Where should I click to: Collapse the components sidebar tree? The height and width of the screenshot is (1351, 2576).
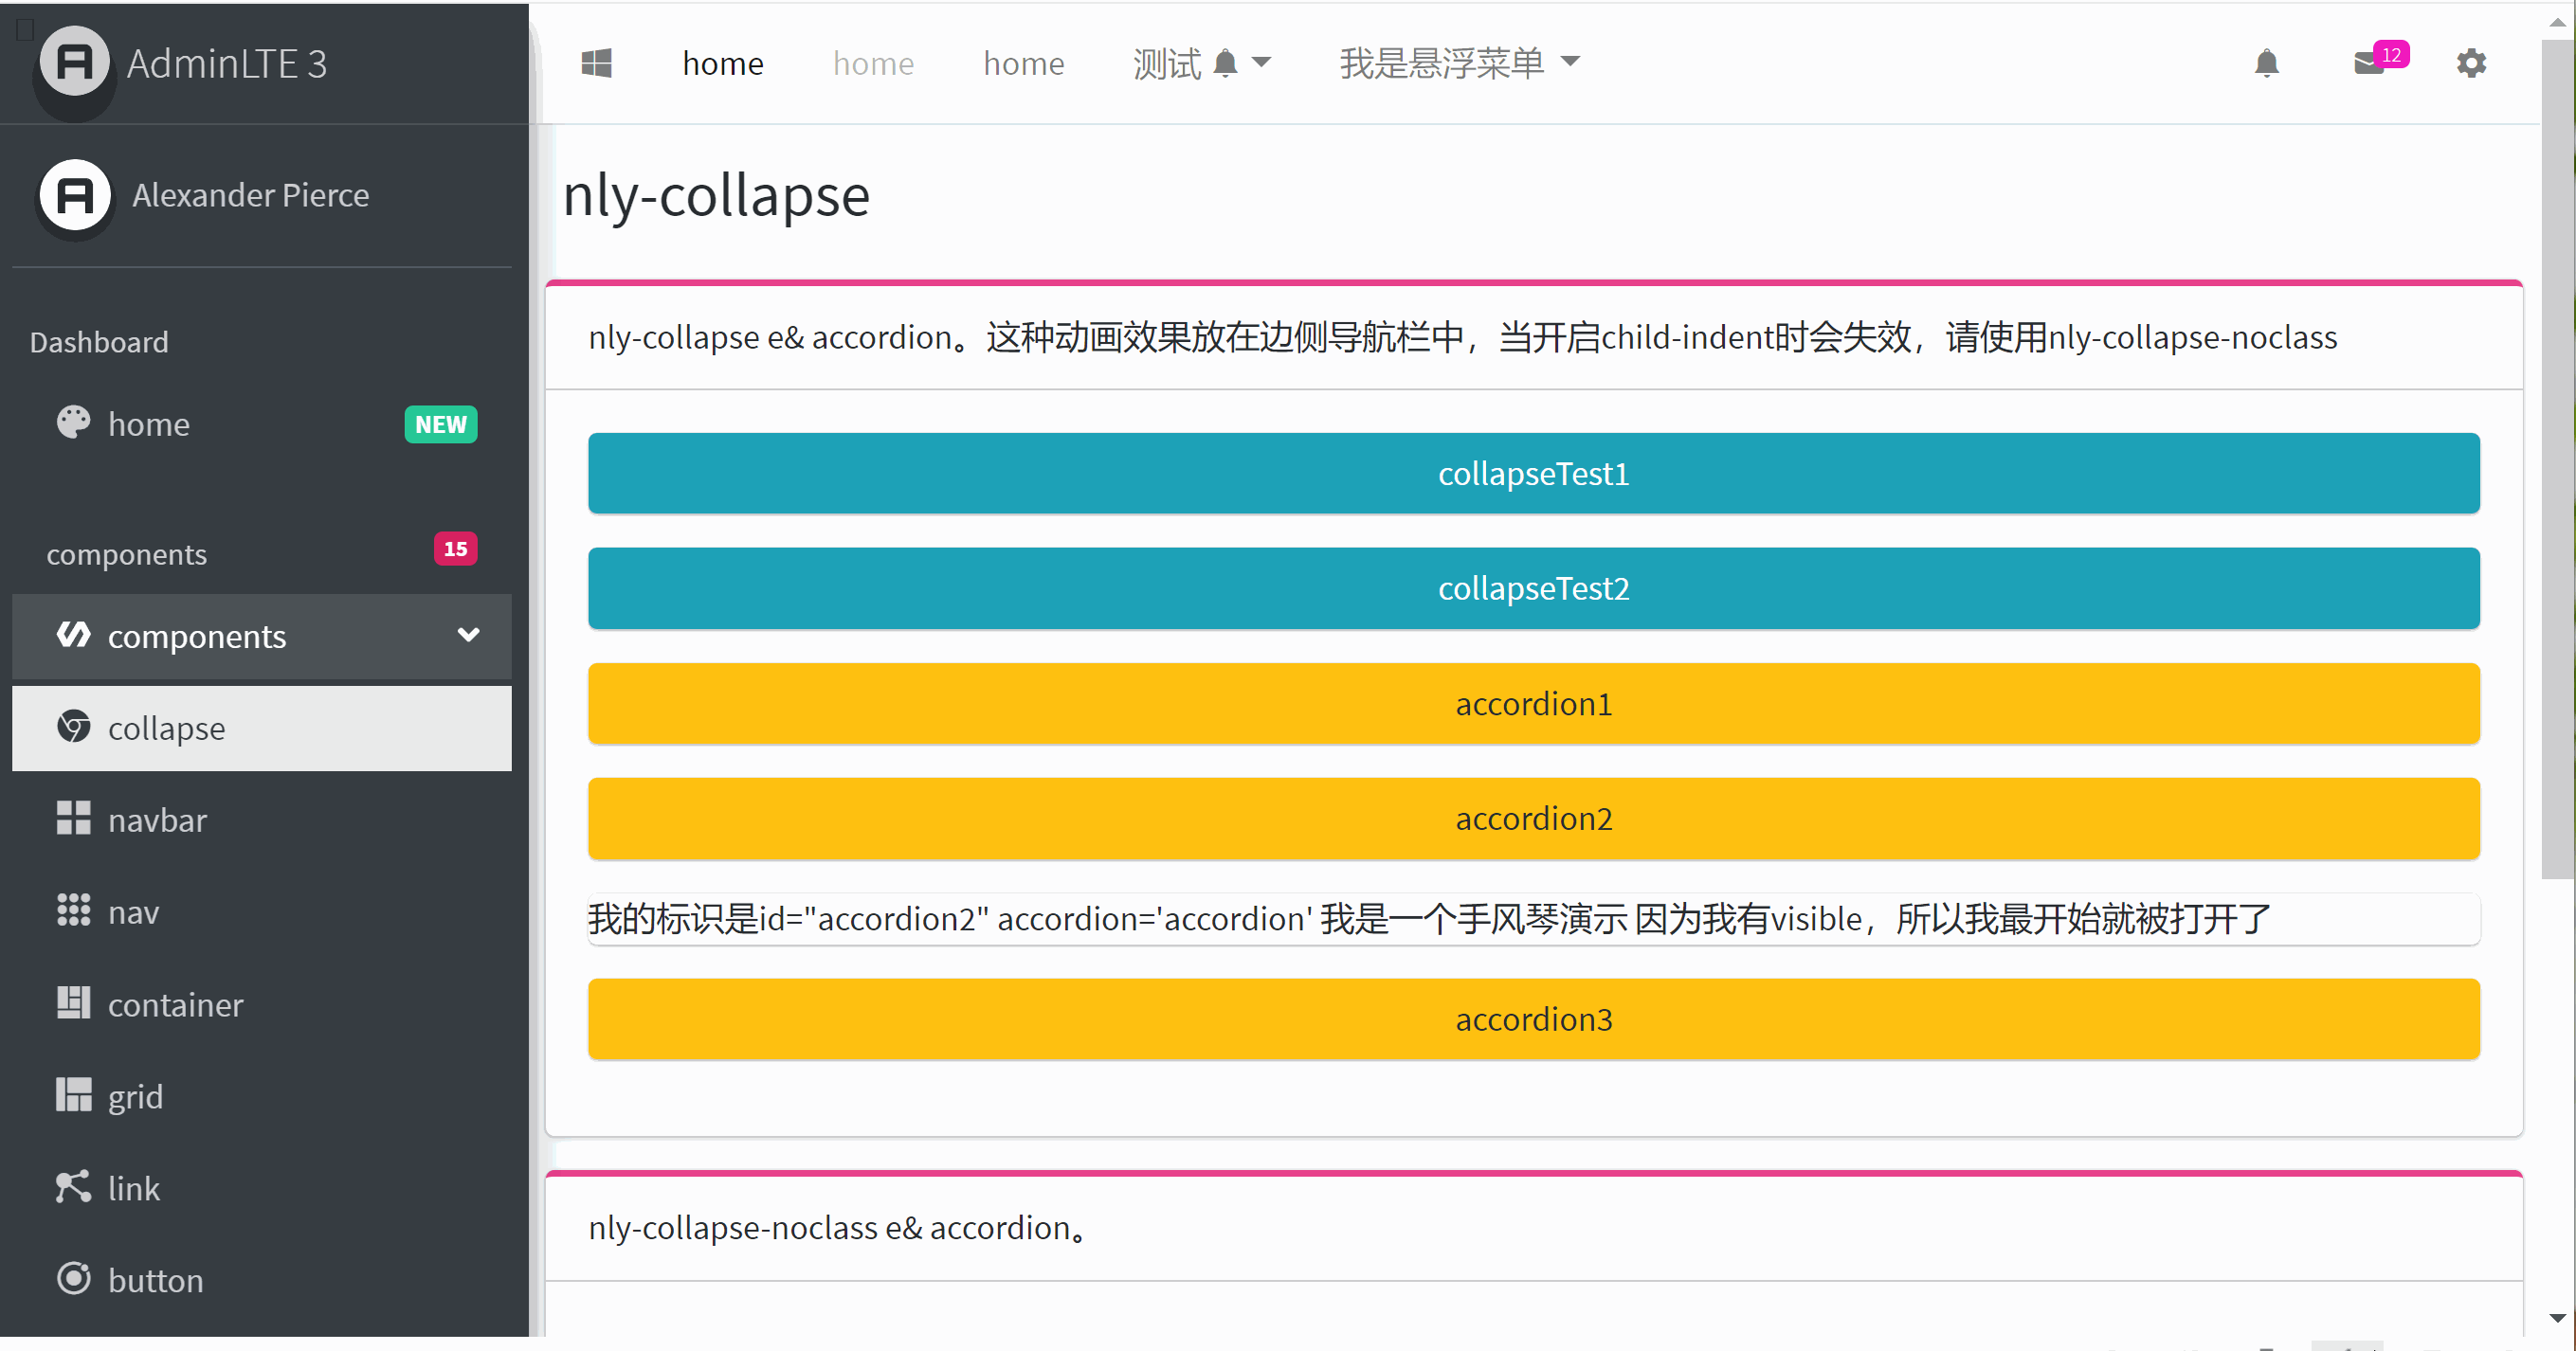click(261, 636)
